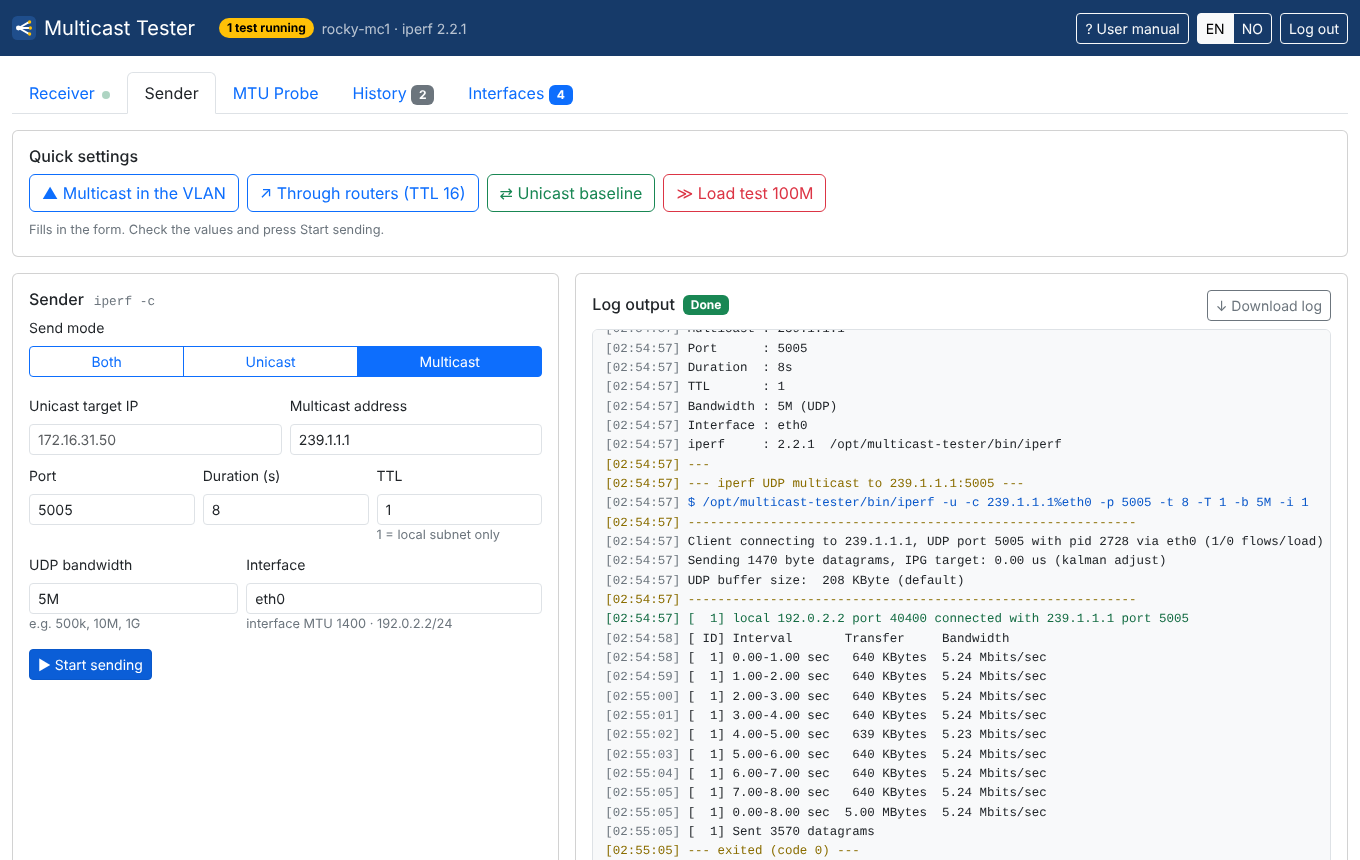Set send mode to Multicast
Image resolution: width=1360 pixels, height=860 pixels.
[x=450, y=362]
